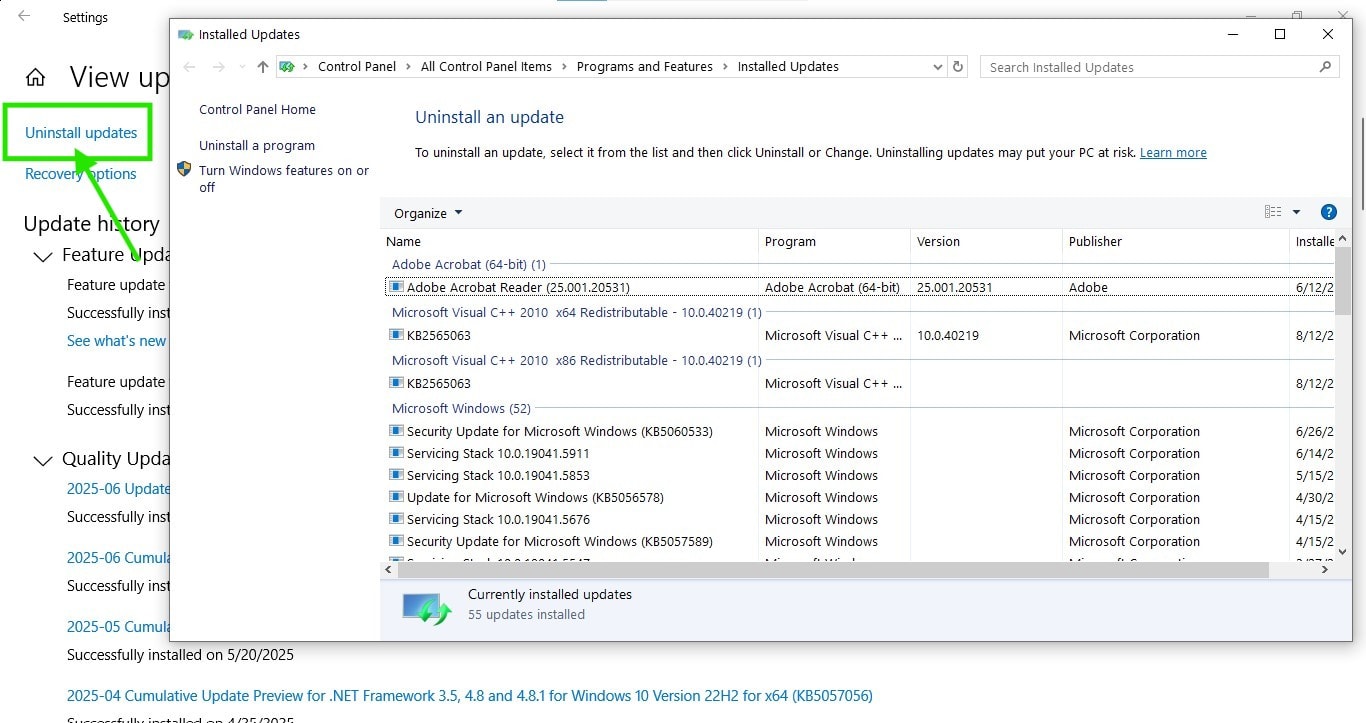Open the Learn more link
Image resolution: width=1366 pixels, height=723 pixels.
1173,153
